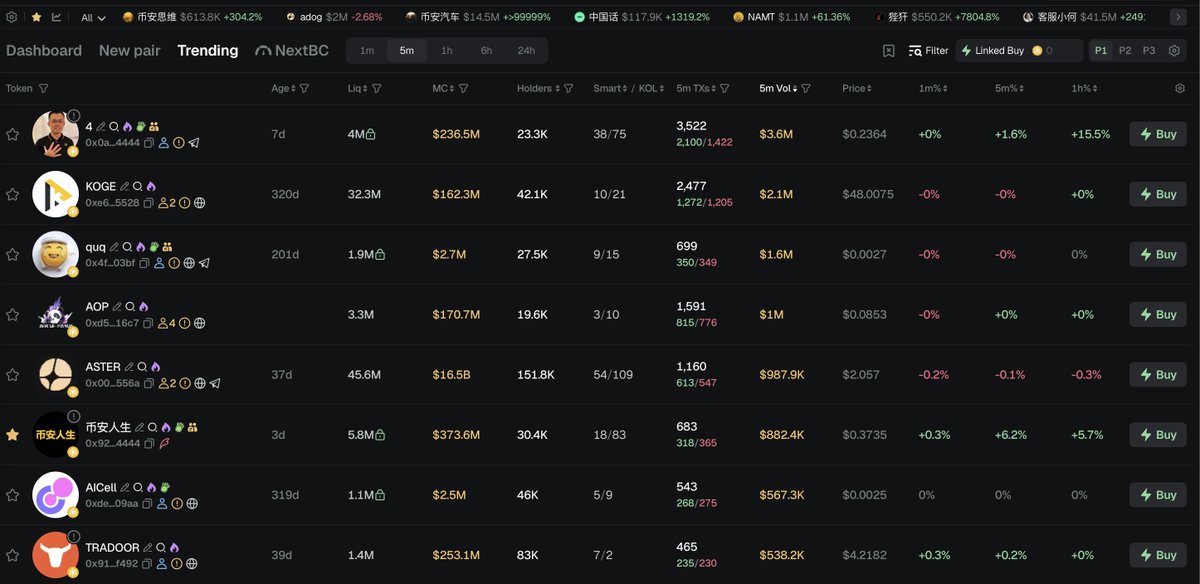Image resolution: width=1200 pixels, height=584 pixels.
Task: Open ASTER website globe icon
Action: click(200, 383)
